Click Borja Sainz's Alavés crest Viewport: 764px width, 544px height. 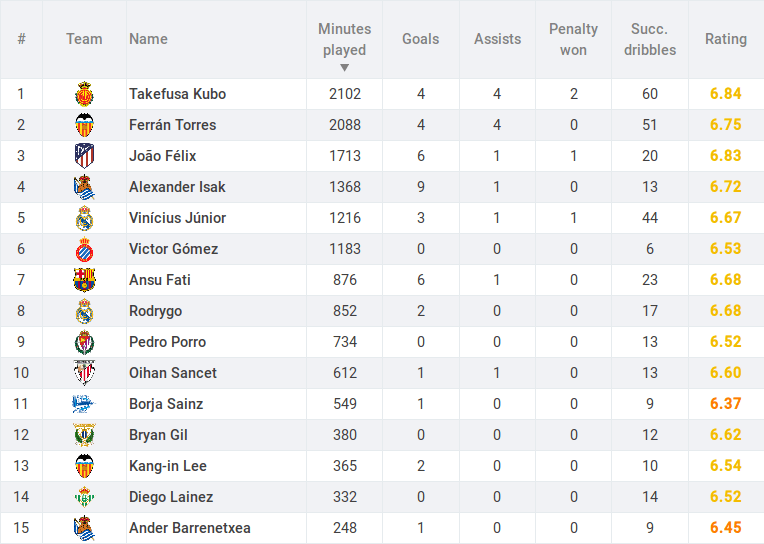(84, 404)
